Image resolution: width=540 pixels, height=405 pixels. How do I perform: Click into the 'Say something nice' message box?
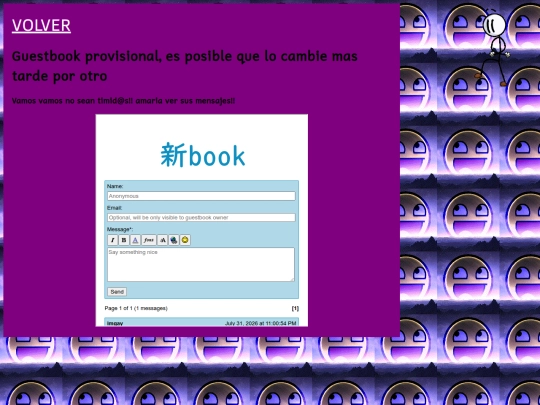pos(201,264)
